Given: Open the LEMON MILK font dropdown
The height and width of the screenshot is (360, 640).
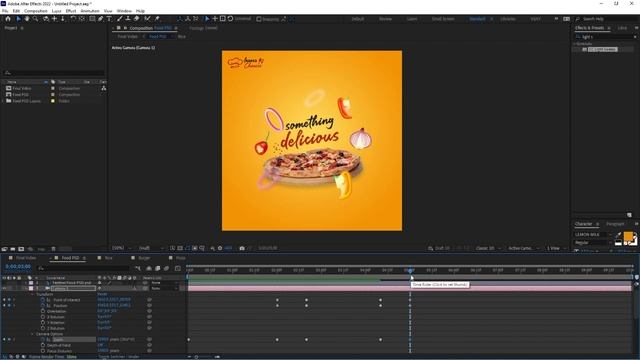Looking at the screenshot, I should click(x=593, y=235).
